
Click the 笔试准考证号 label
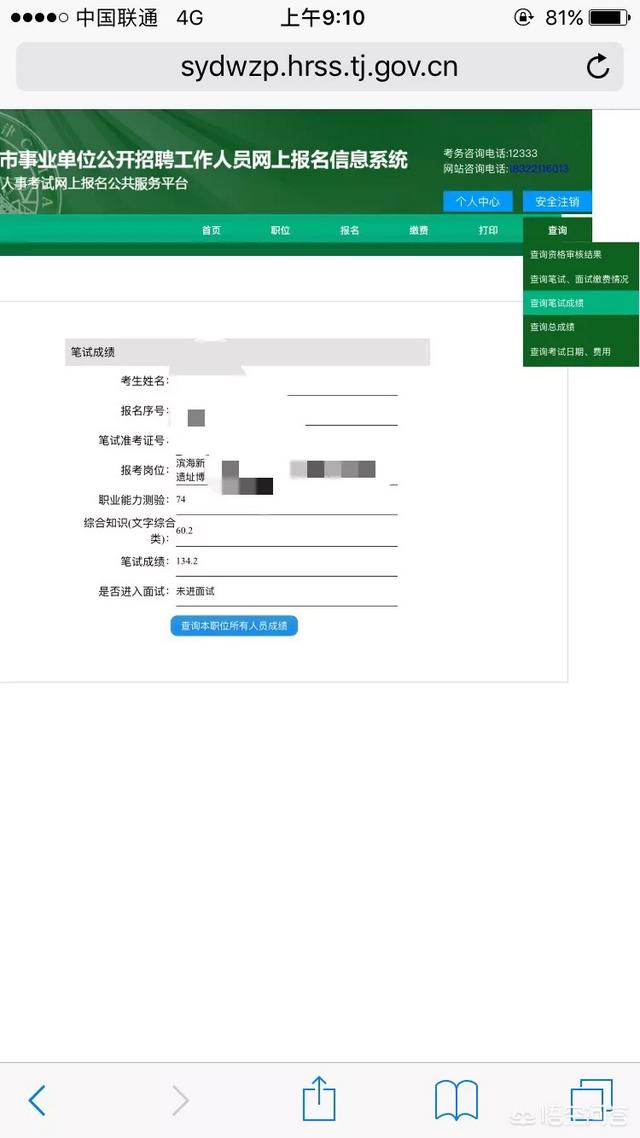click(134, 441)
